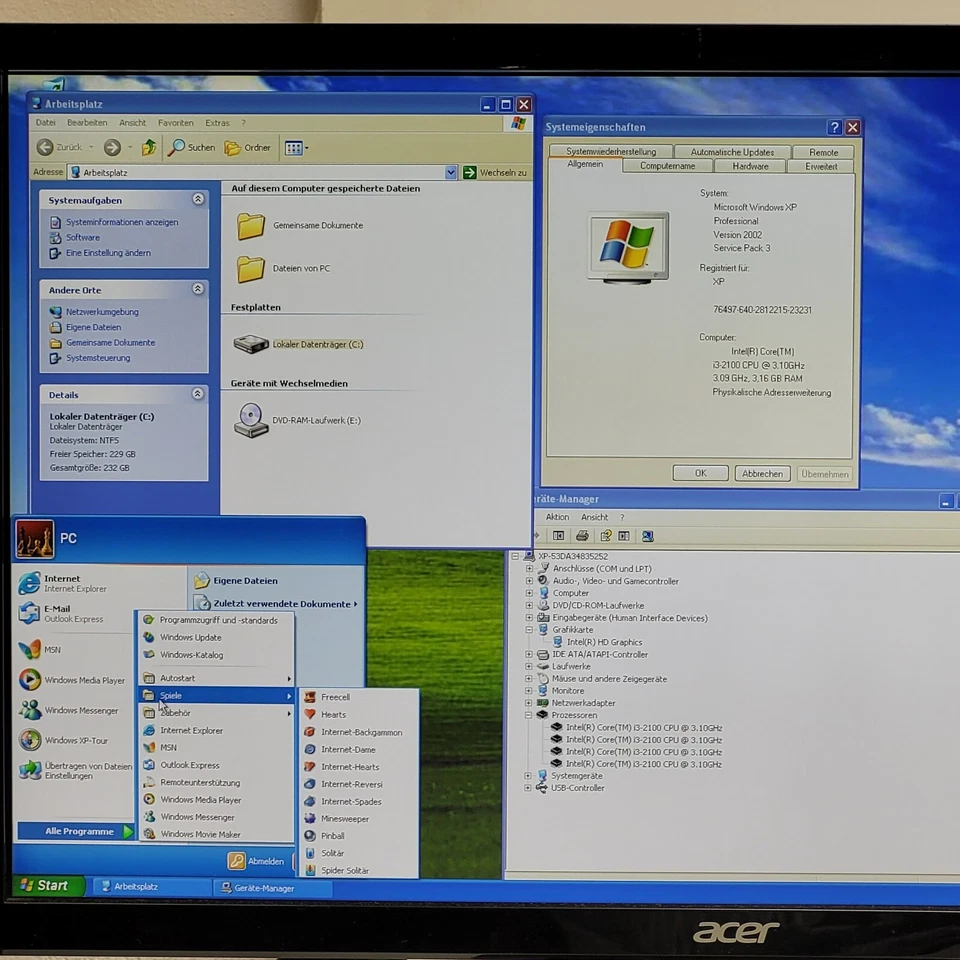
Task: Collapse the Systemaufgaben panel
Action: 197,199
